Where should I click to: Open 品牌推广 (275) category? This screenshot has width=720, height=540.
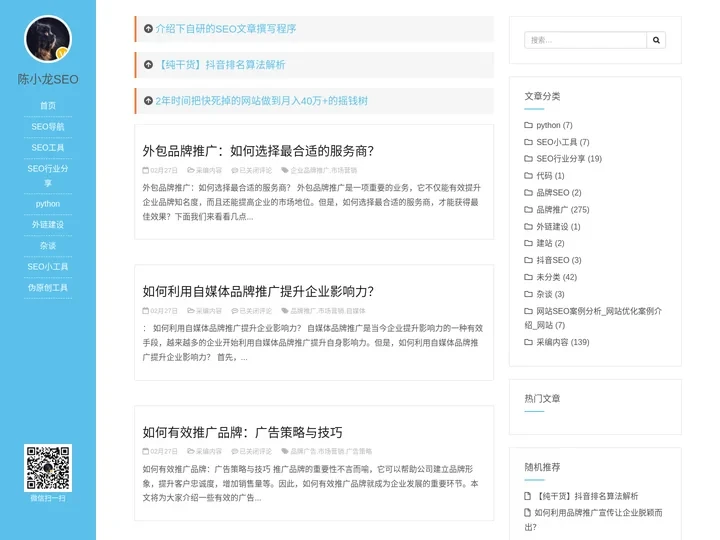[563, 209]
